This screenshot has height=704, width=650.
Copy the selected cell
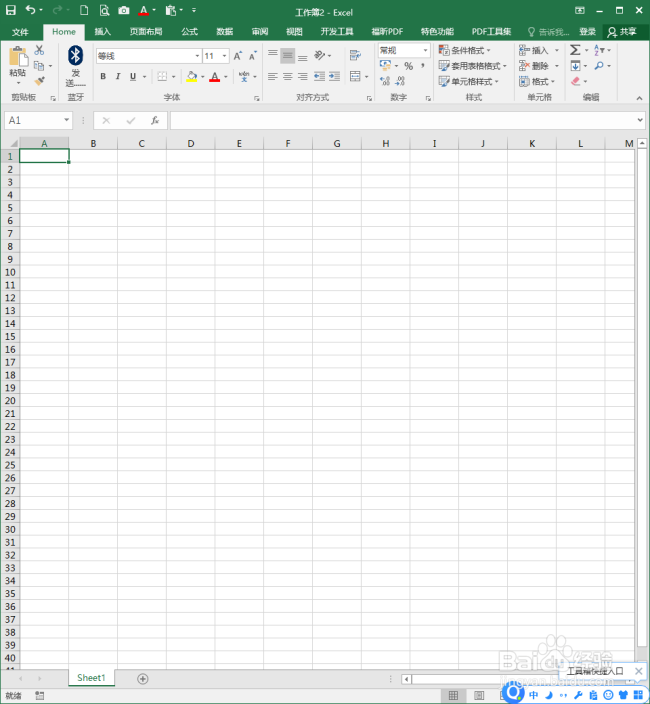click(x=39, y=66)
